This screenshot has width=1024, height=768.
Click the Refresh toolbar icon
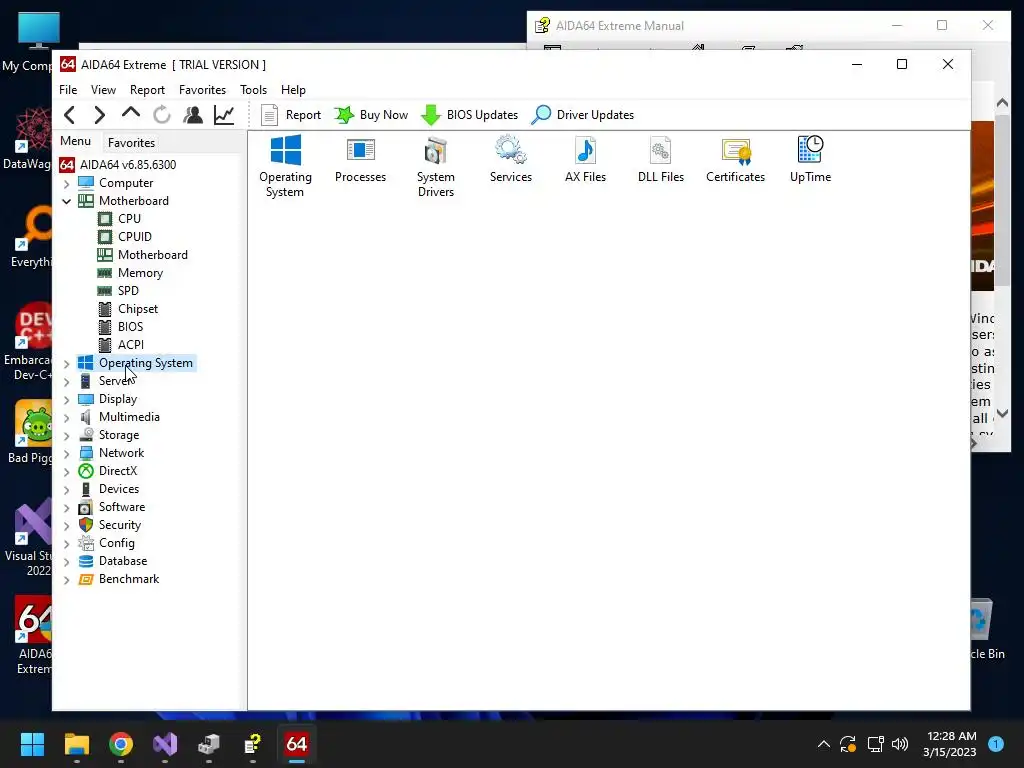tap(161, 115)
